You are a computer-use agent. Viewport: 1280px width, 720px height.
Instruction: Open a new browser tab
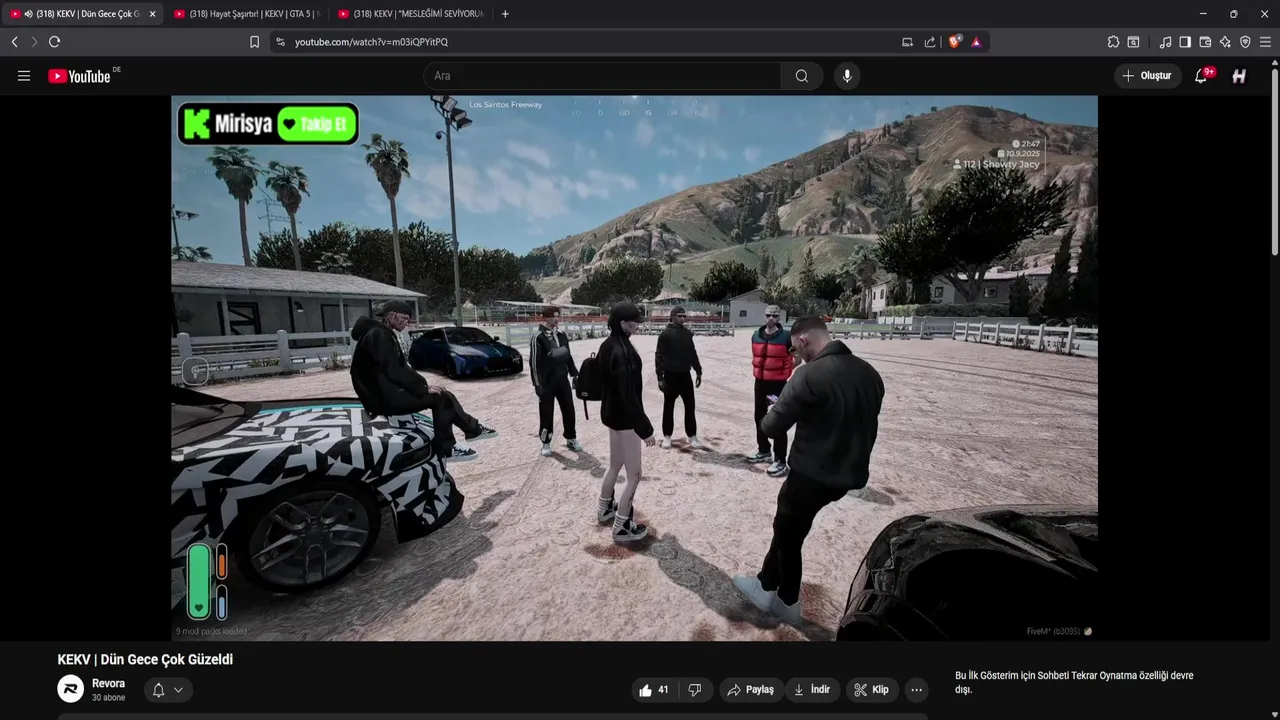tap(505, 14)
